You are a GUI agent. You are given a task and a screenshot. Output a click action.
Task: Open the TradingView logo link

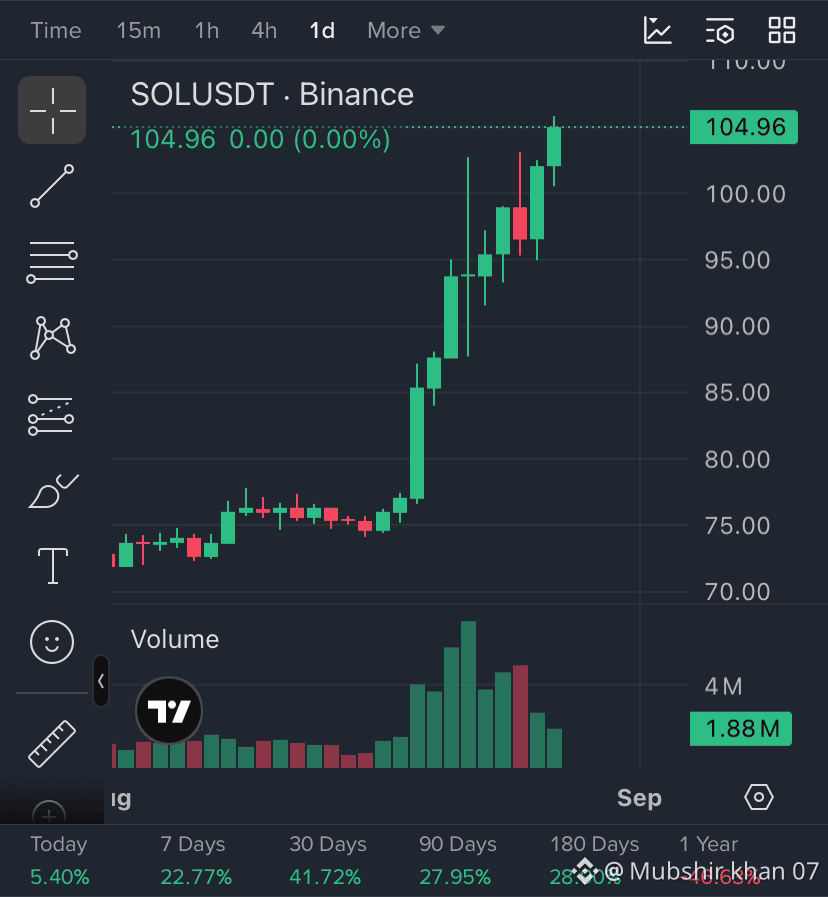coord(169,711)
